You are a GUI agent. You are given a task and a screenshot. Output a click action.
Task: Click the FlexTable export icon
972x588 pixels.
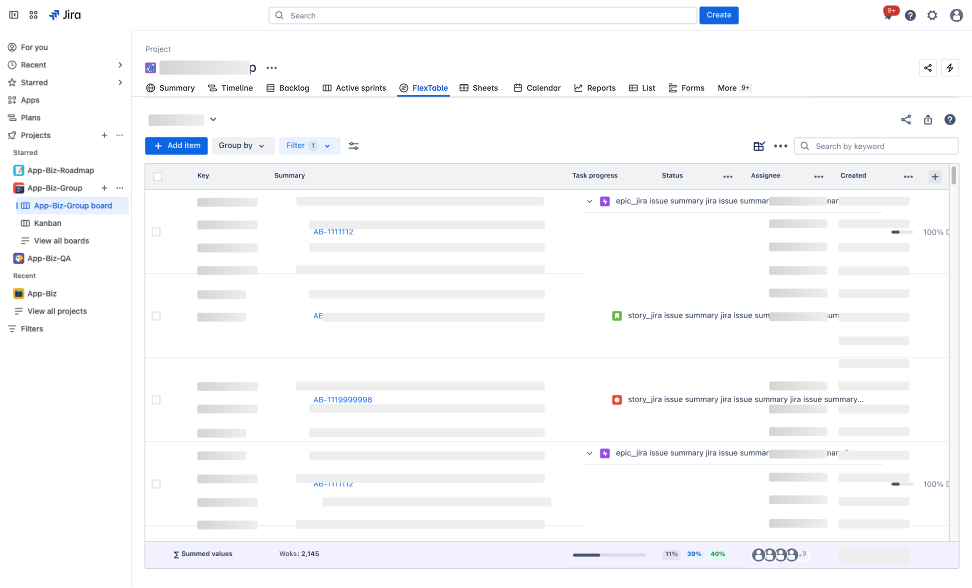pyautogui.click(x=928, y=120)
